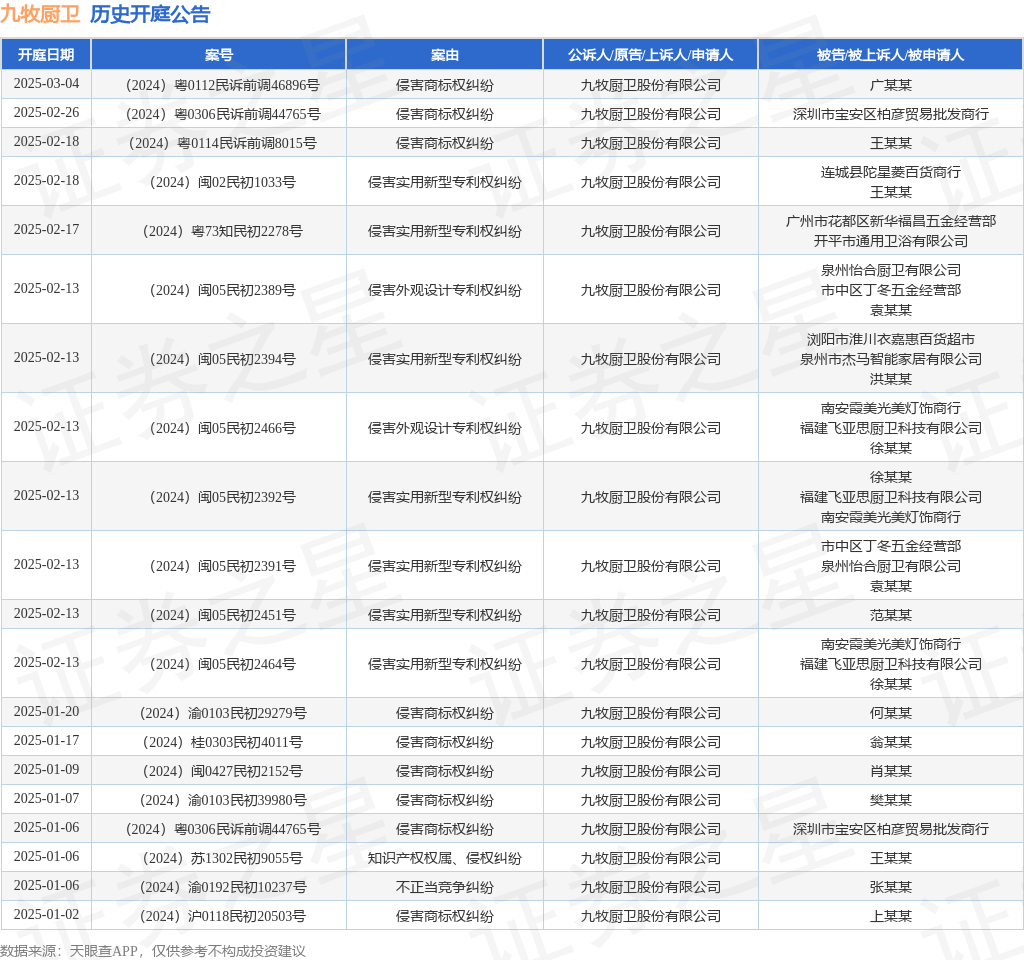The image size is (1024, 960).
Task: Click defendant 广州市花都区新华福昌五金经营部
Action: 891,221
